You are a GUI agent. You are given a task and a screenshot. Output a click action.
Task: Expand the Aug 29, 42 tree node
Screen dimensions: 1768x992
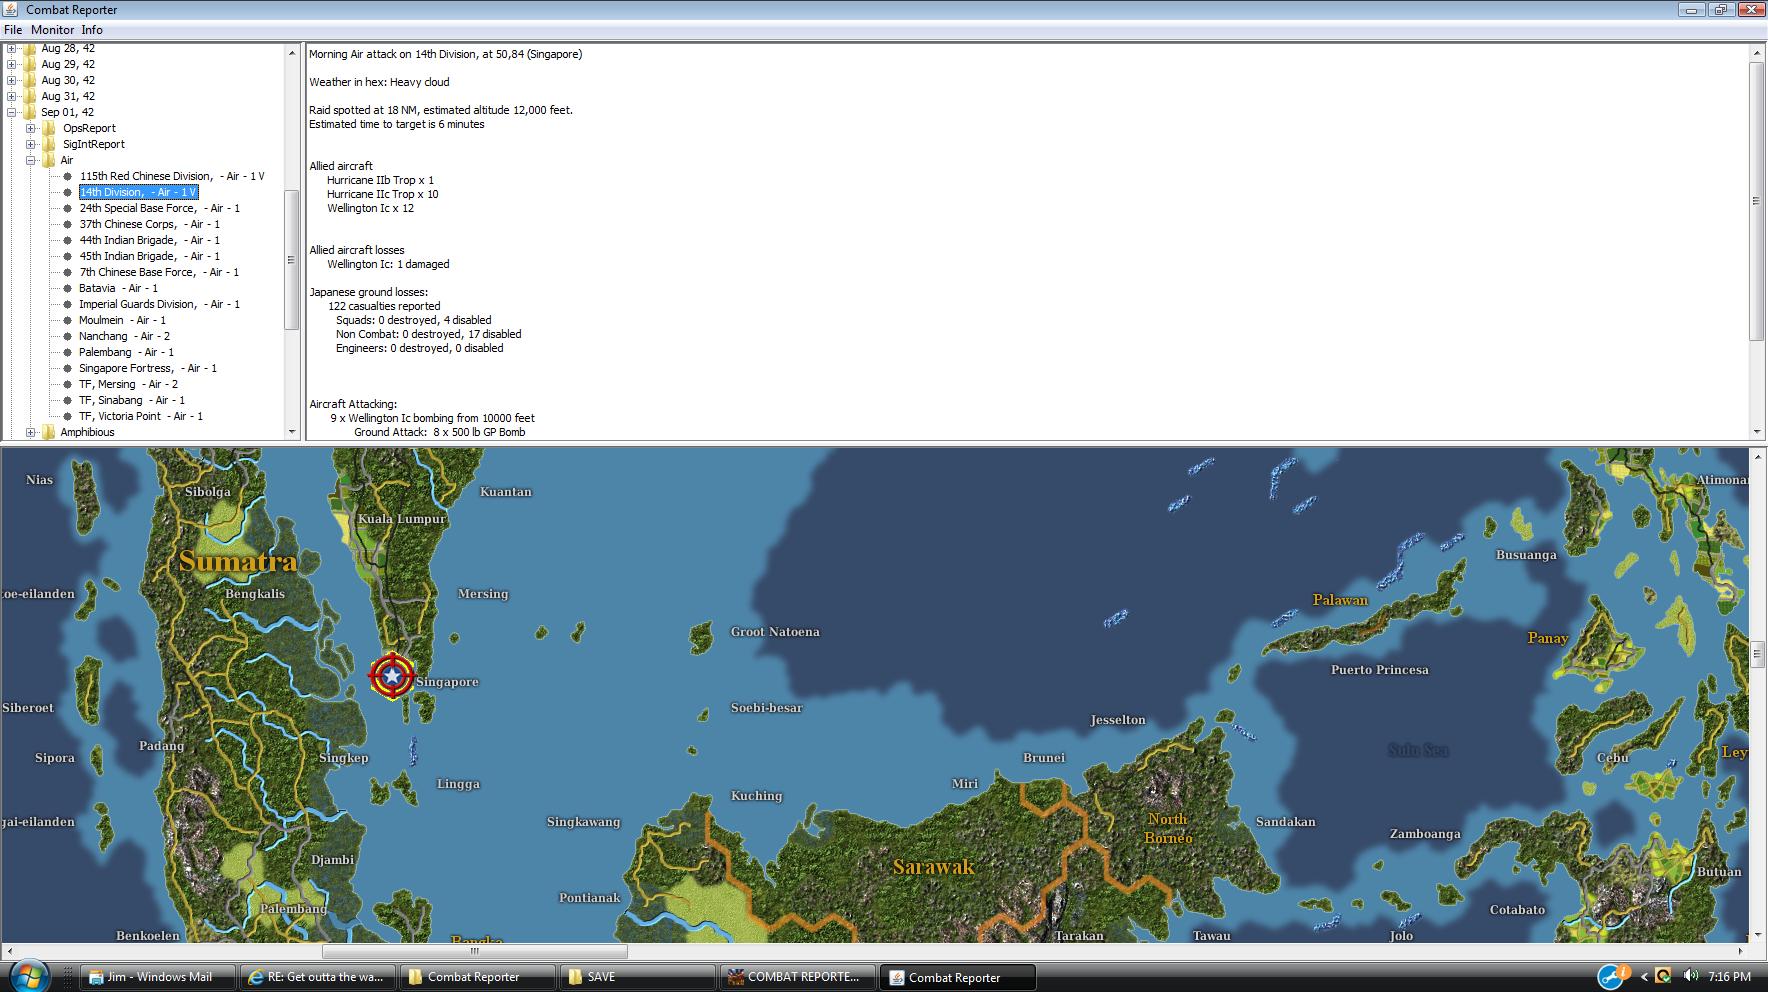point(12,64)
